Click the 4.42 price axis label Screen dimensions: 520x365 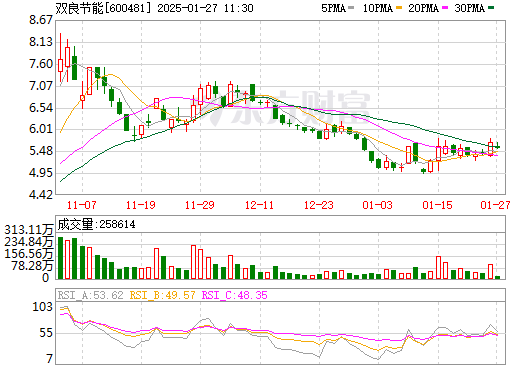(41, 195)
